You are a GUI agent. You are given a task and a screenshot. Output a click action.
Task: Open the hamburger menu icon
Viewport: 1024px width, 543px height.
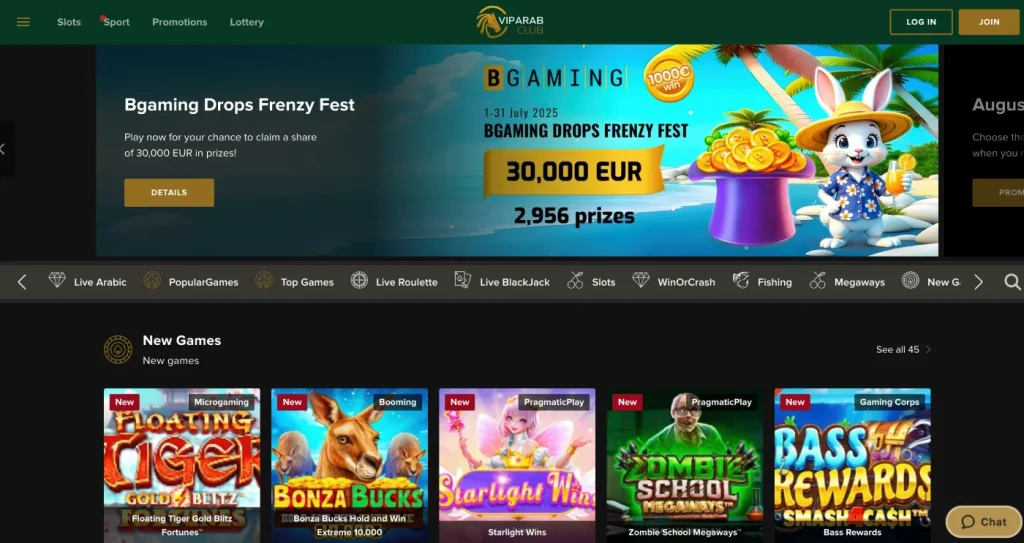pyautogui.click(x=24, y=22)
